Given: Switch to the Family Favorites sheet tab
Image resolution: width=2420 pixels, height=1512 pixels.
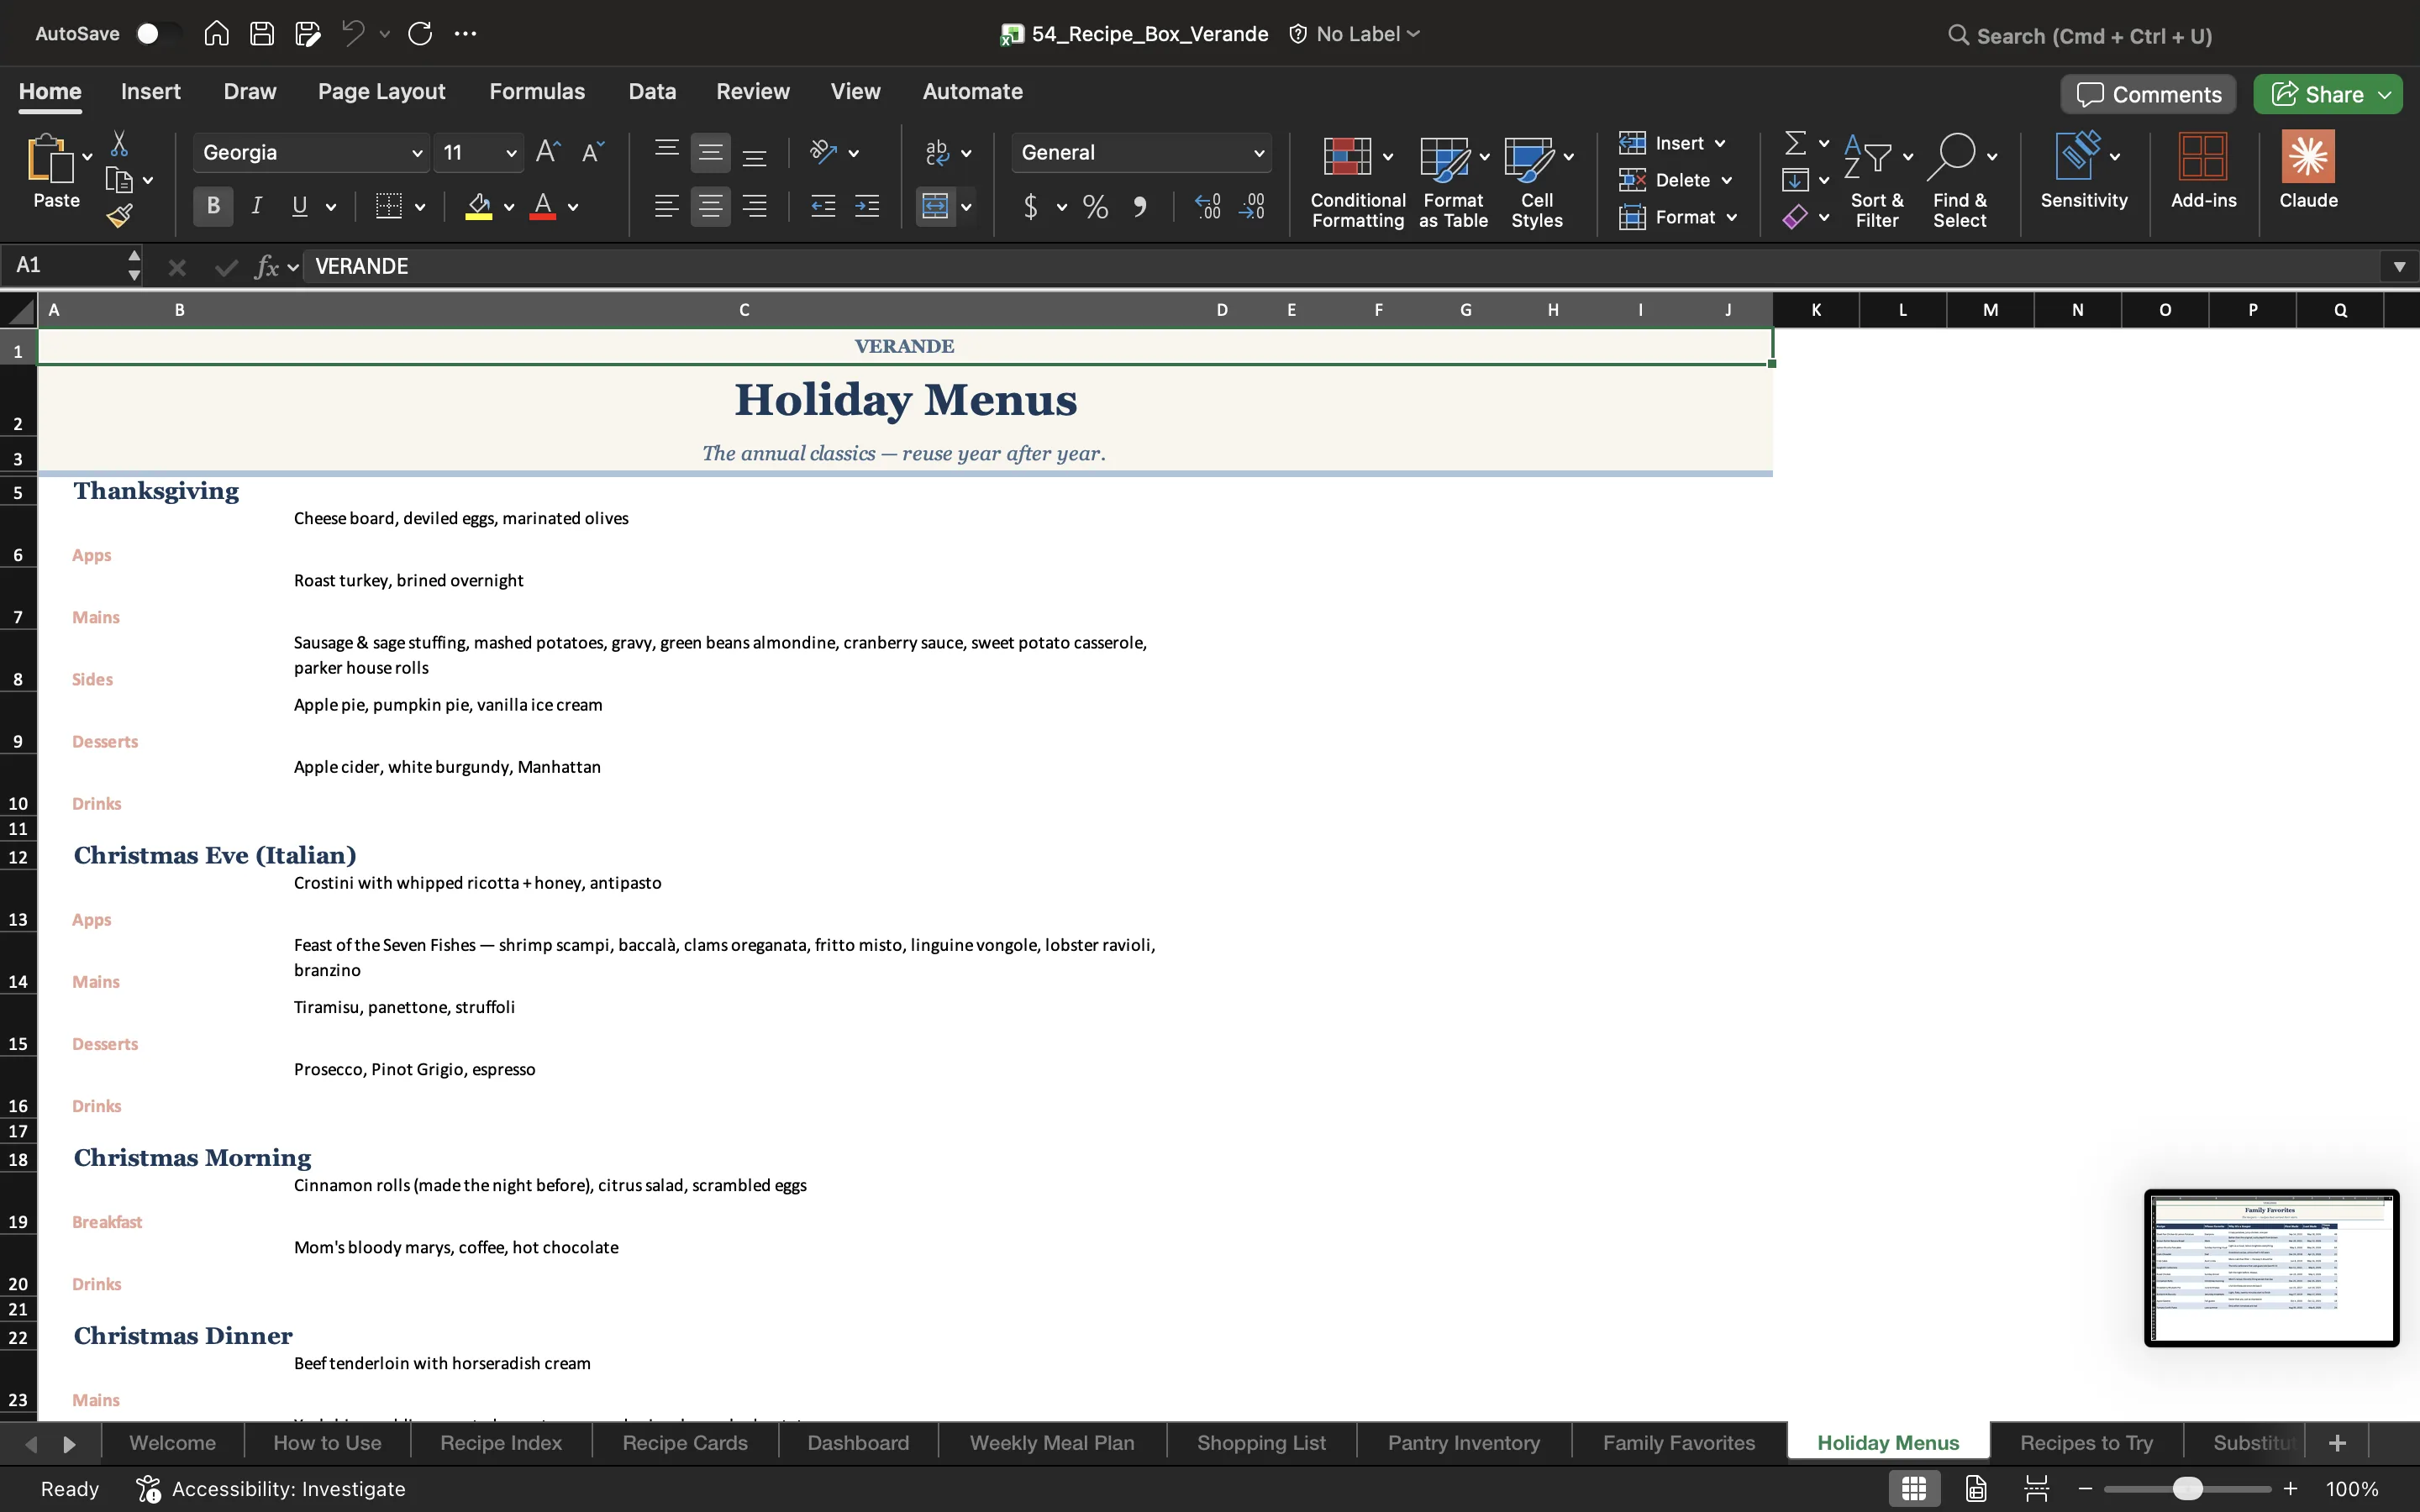Looking at the screenshot, I should (1678, 1443).
